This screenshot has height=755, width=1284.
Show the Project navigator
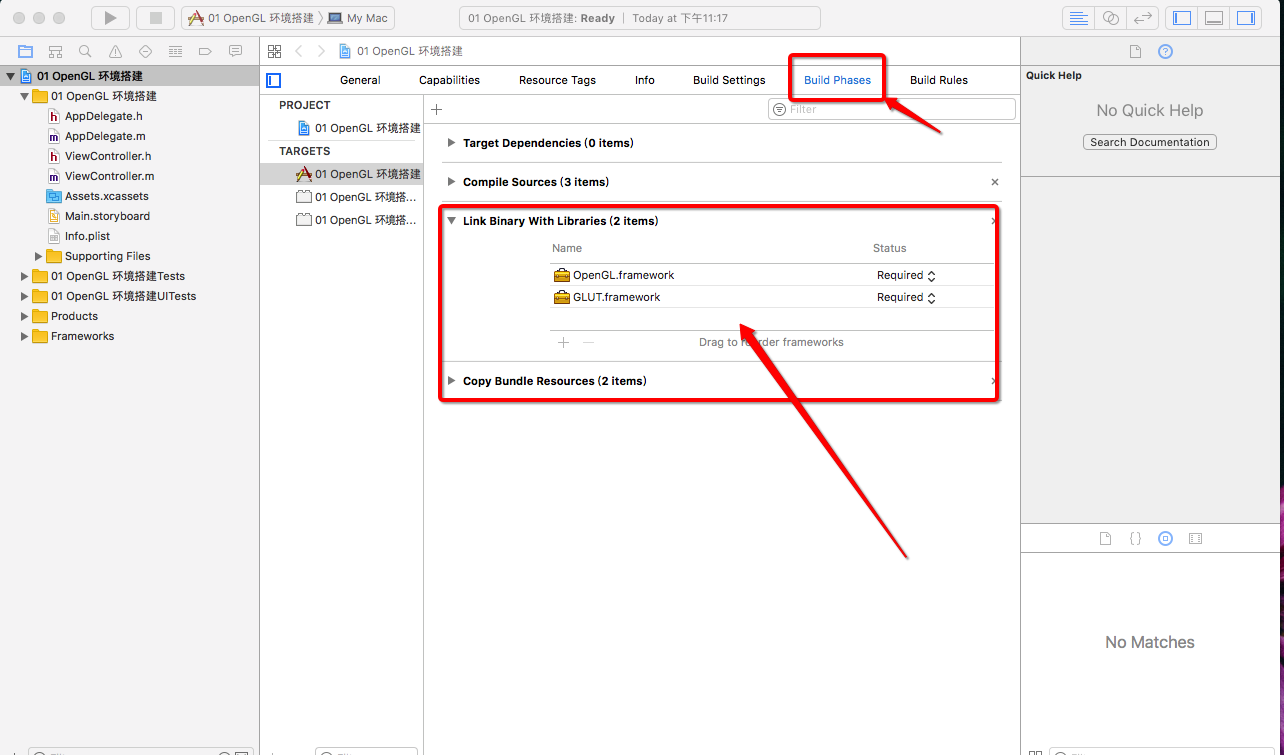click(26, 51)
